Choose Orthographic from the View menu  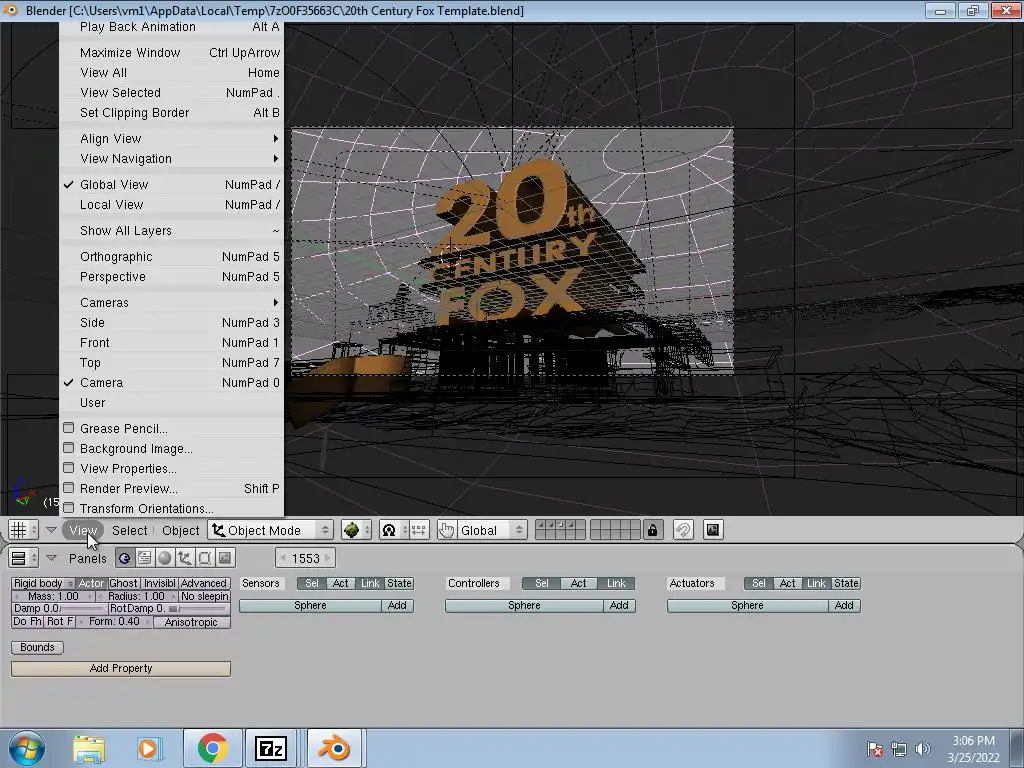172,257
